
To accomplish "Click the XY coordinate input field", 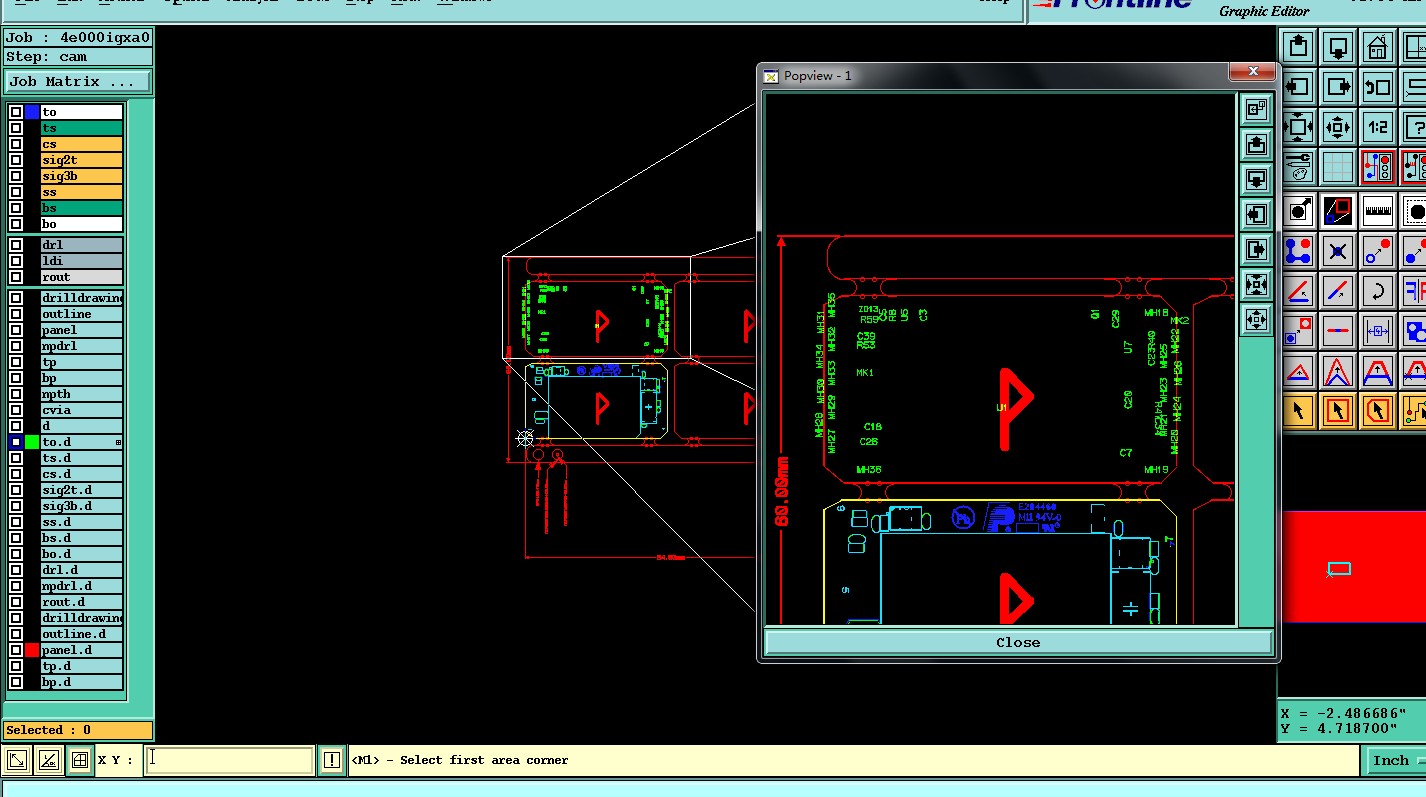I will coord(229,760).
